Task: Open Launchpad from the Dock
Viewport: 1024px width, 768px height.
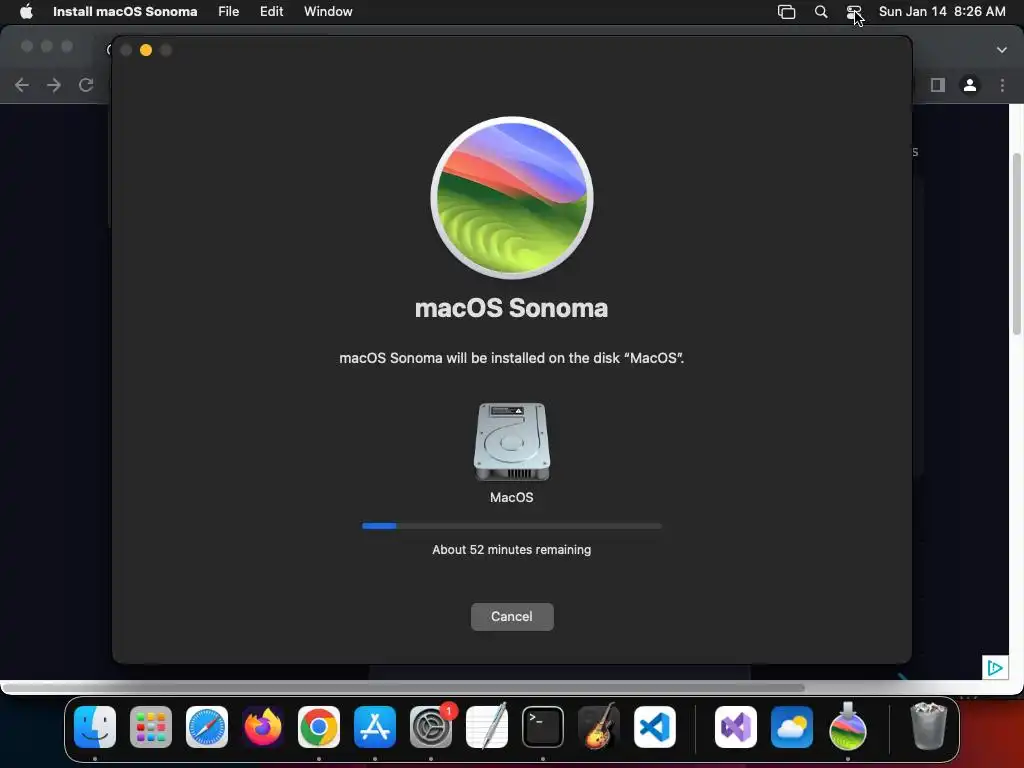Action: click(151, 727)
